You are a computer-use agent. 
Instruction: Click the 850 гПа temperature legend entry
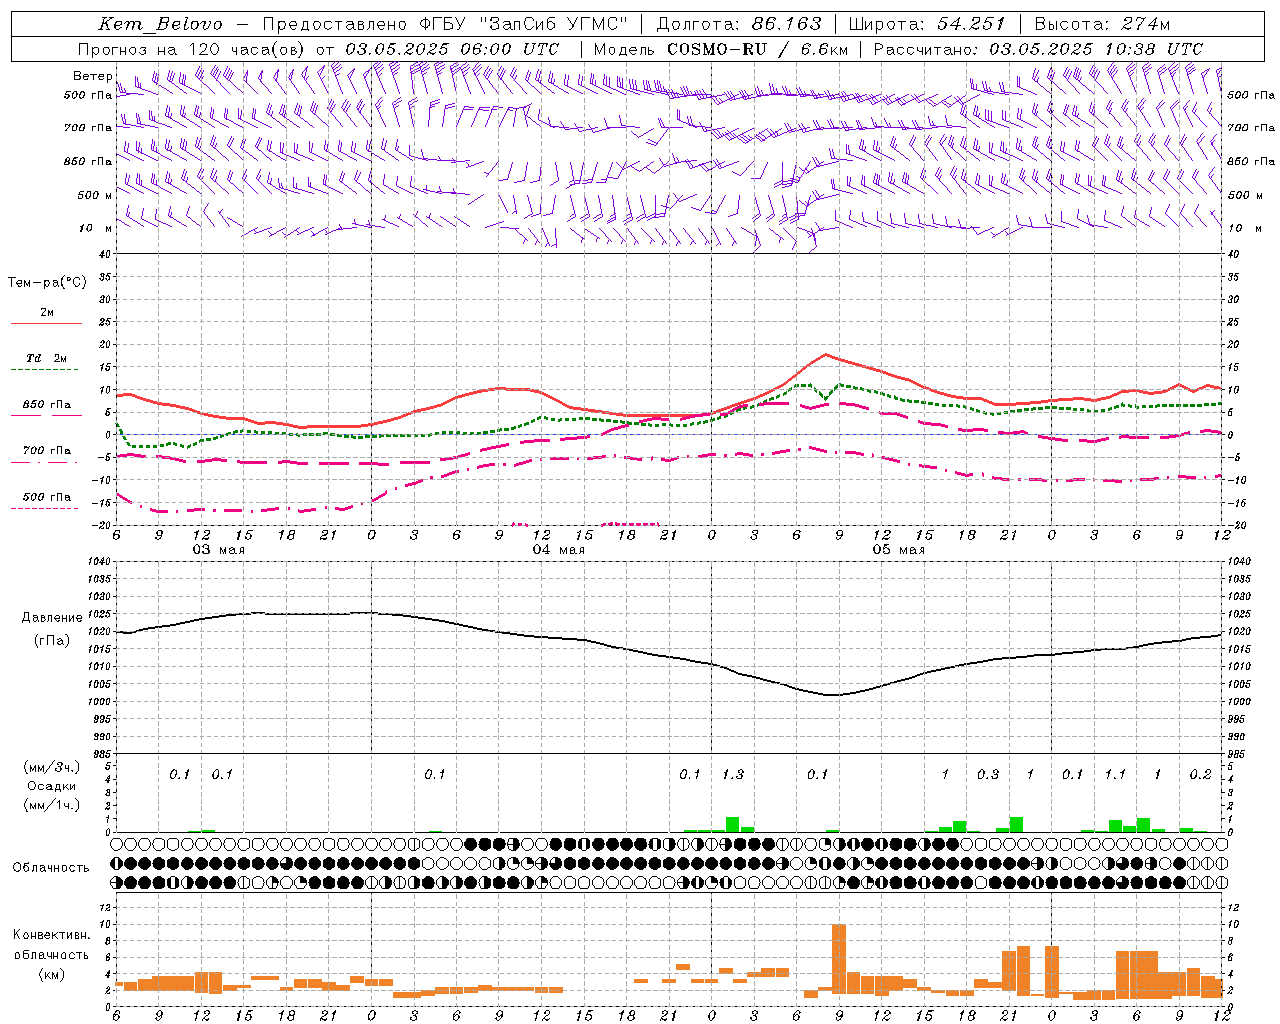coord(47,405)
